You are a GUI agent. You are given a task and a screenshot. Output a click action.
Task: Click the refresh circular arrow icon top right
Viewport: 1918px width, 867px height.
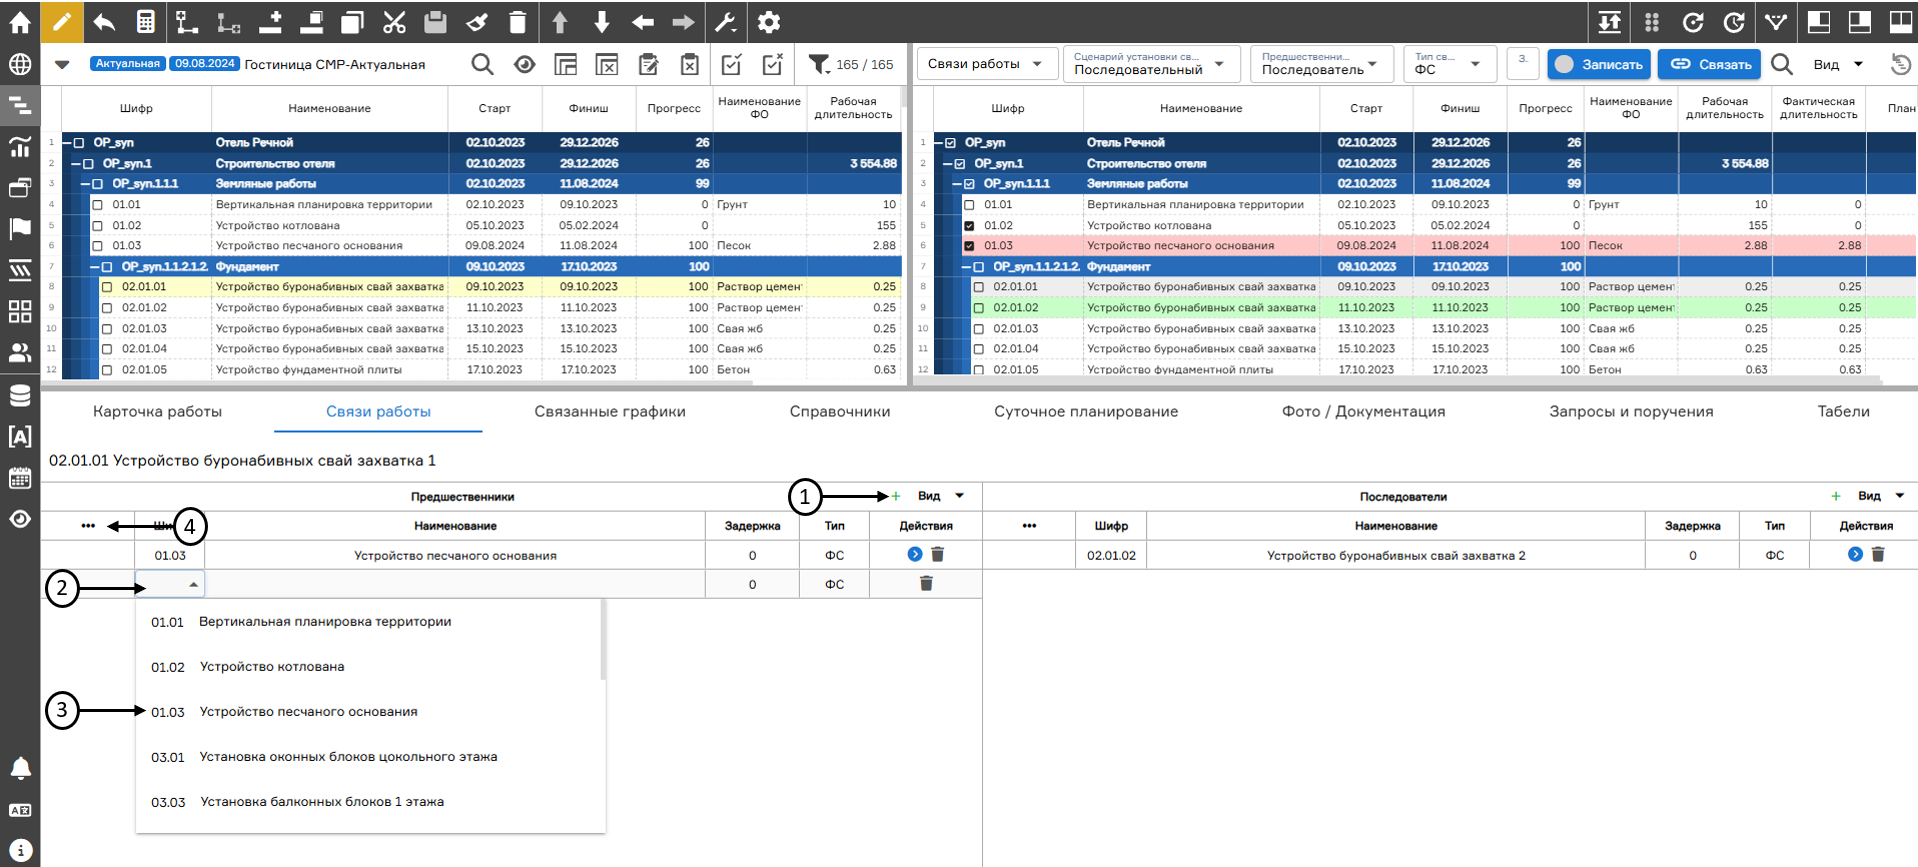pos(1693,22)
